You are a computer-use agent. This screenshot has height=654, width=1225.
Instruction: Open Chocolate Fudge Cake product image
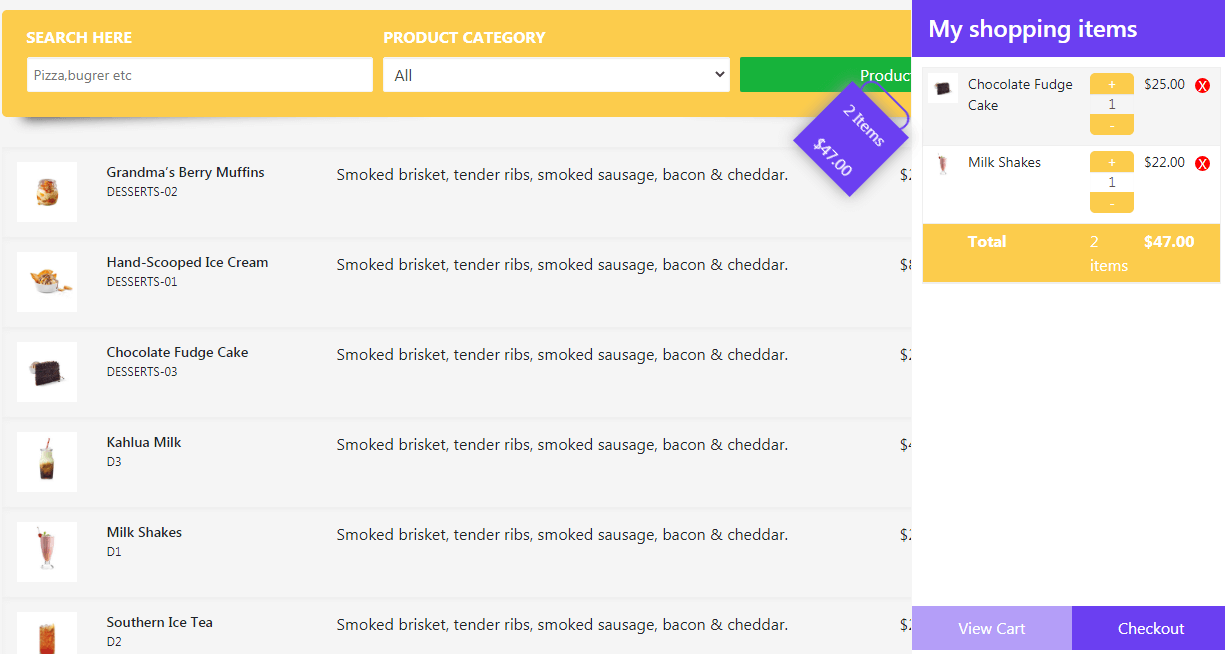tap(47, 372)
